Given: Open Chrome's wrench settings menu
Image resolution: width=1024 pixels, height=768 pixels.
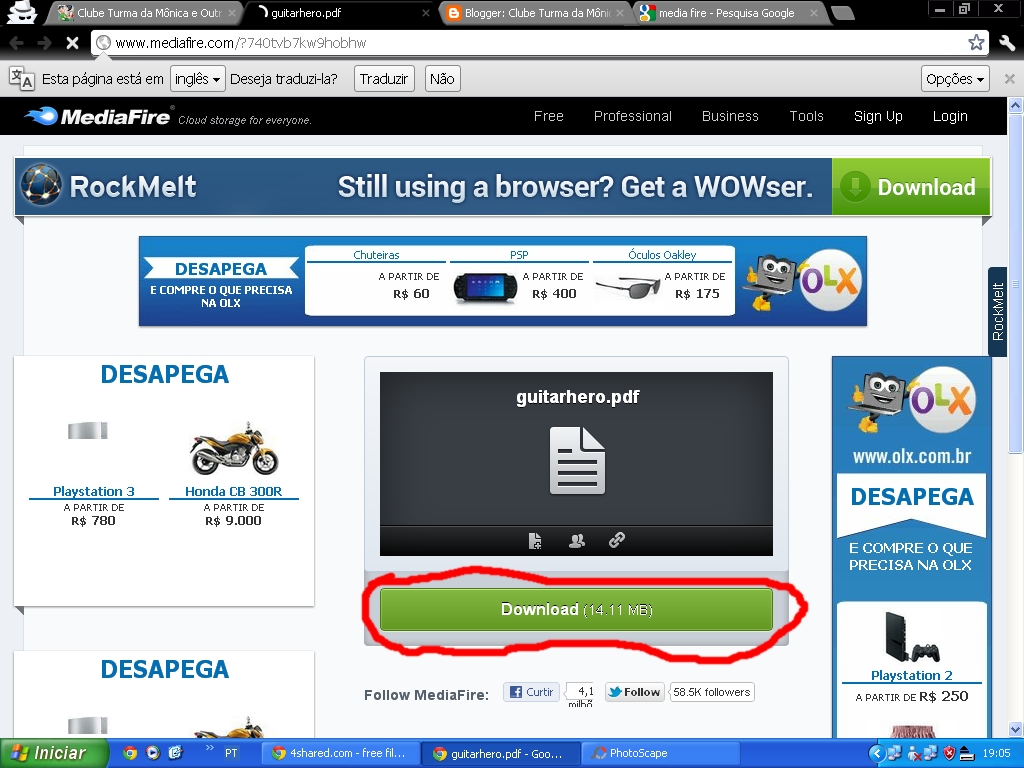Looking at the screenshot, I should coord(1006,42).
